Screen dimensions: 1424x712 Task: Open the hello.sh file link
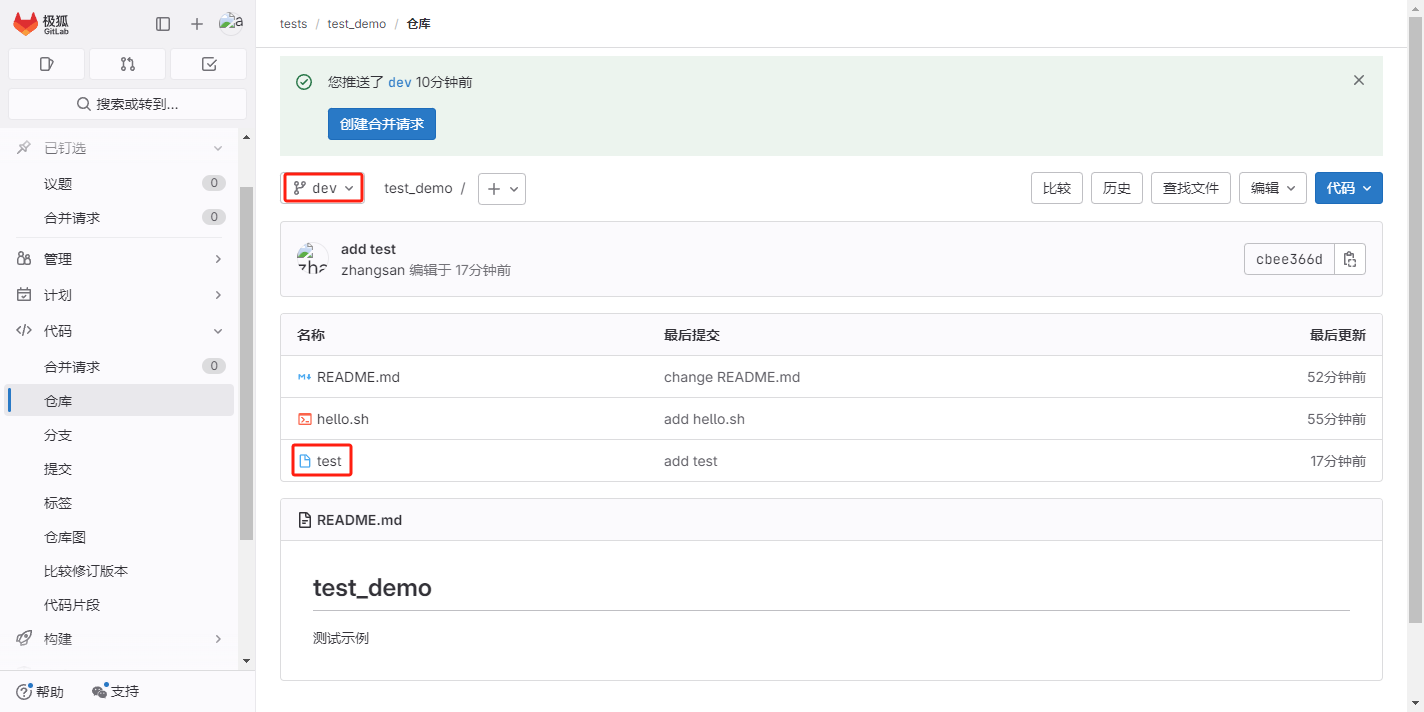(343, 419)
